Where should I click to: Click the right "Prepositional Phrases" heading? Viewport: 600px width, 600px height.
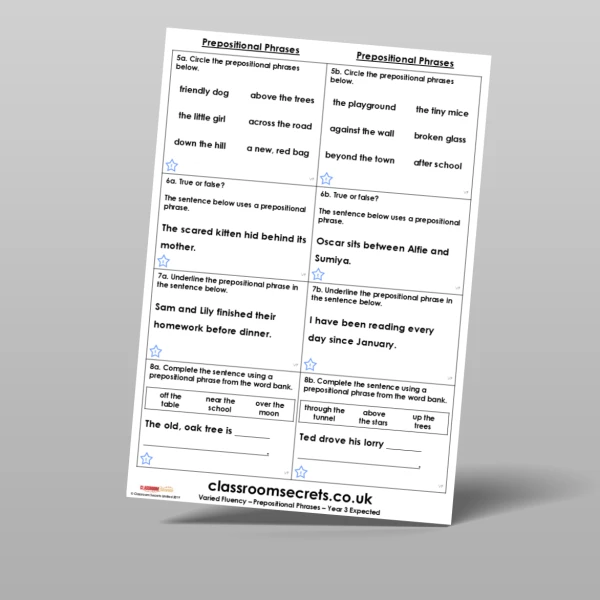[405, 59]
